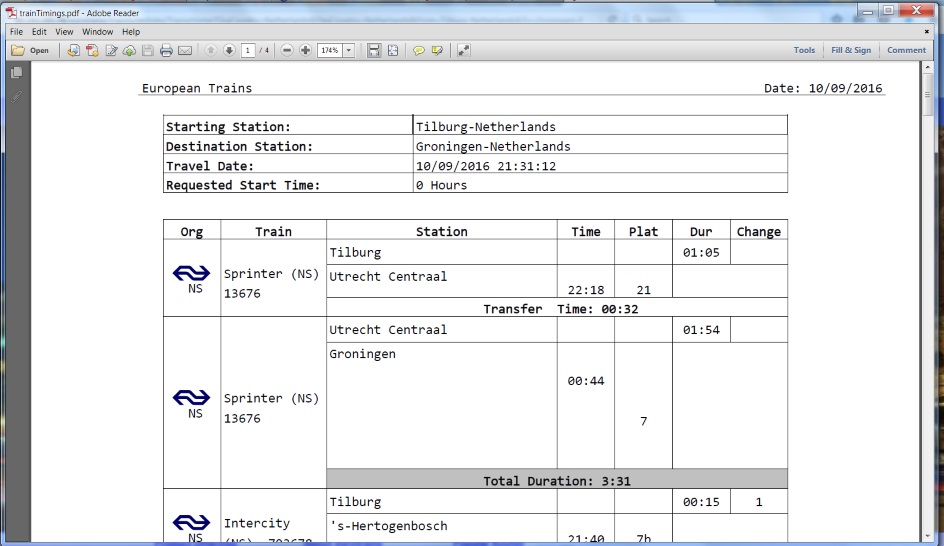
Task: Click the fit one full page icon
Action: point(393,51)
